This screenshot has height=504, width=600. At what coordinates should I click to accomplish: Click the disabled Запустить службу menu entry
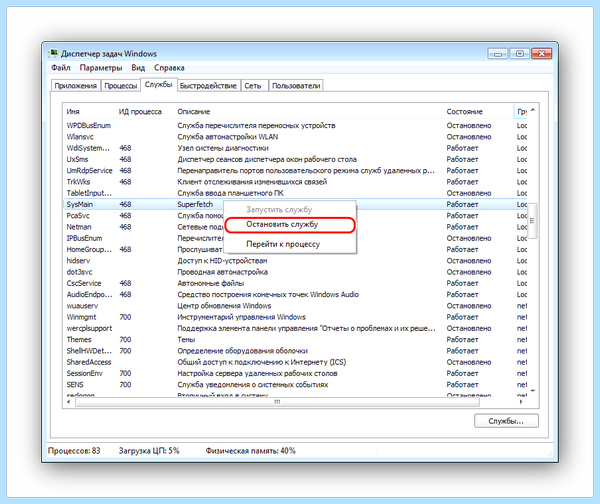click(290, 210)
